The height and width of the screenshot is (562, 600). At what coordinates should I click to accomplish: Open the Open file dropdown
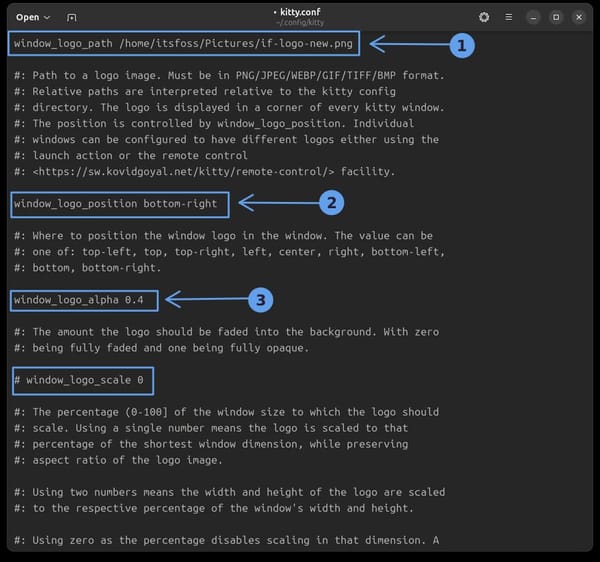[x=33, y=18]
